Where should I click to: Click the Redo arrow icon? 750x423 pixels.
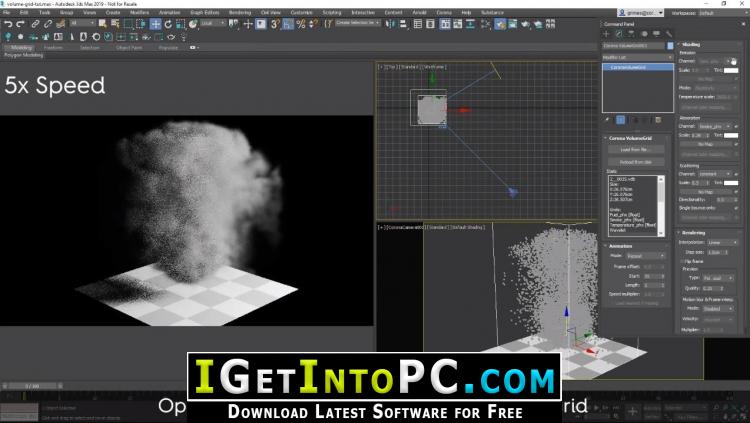click(x=21, y=23)
